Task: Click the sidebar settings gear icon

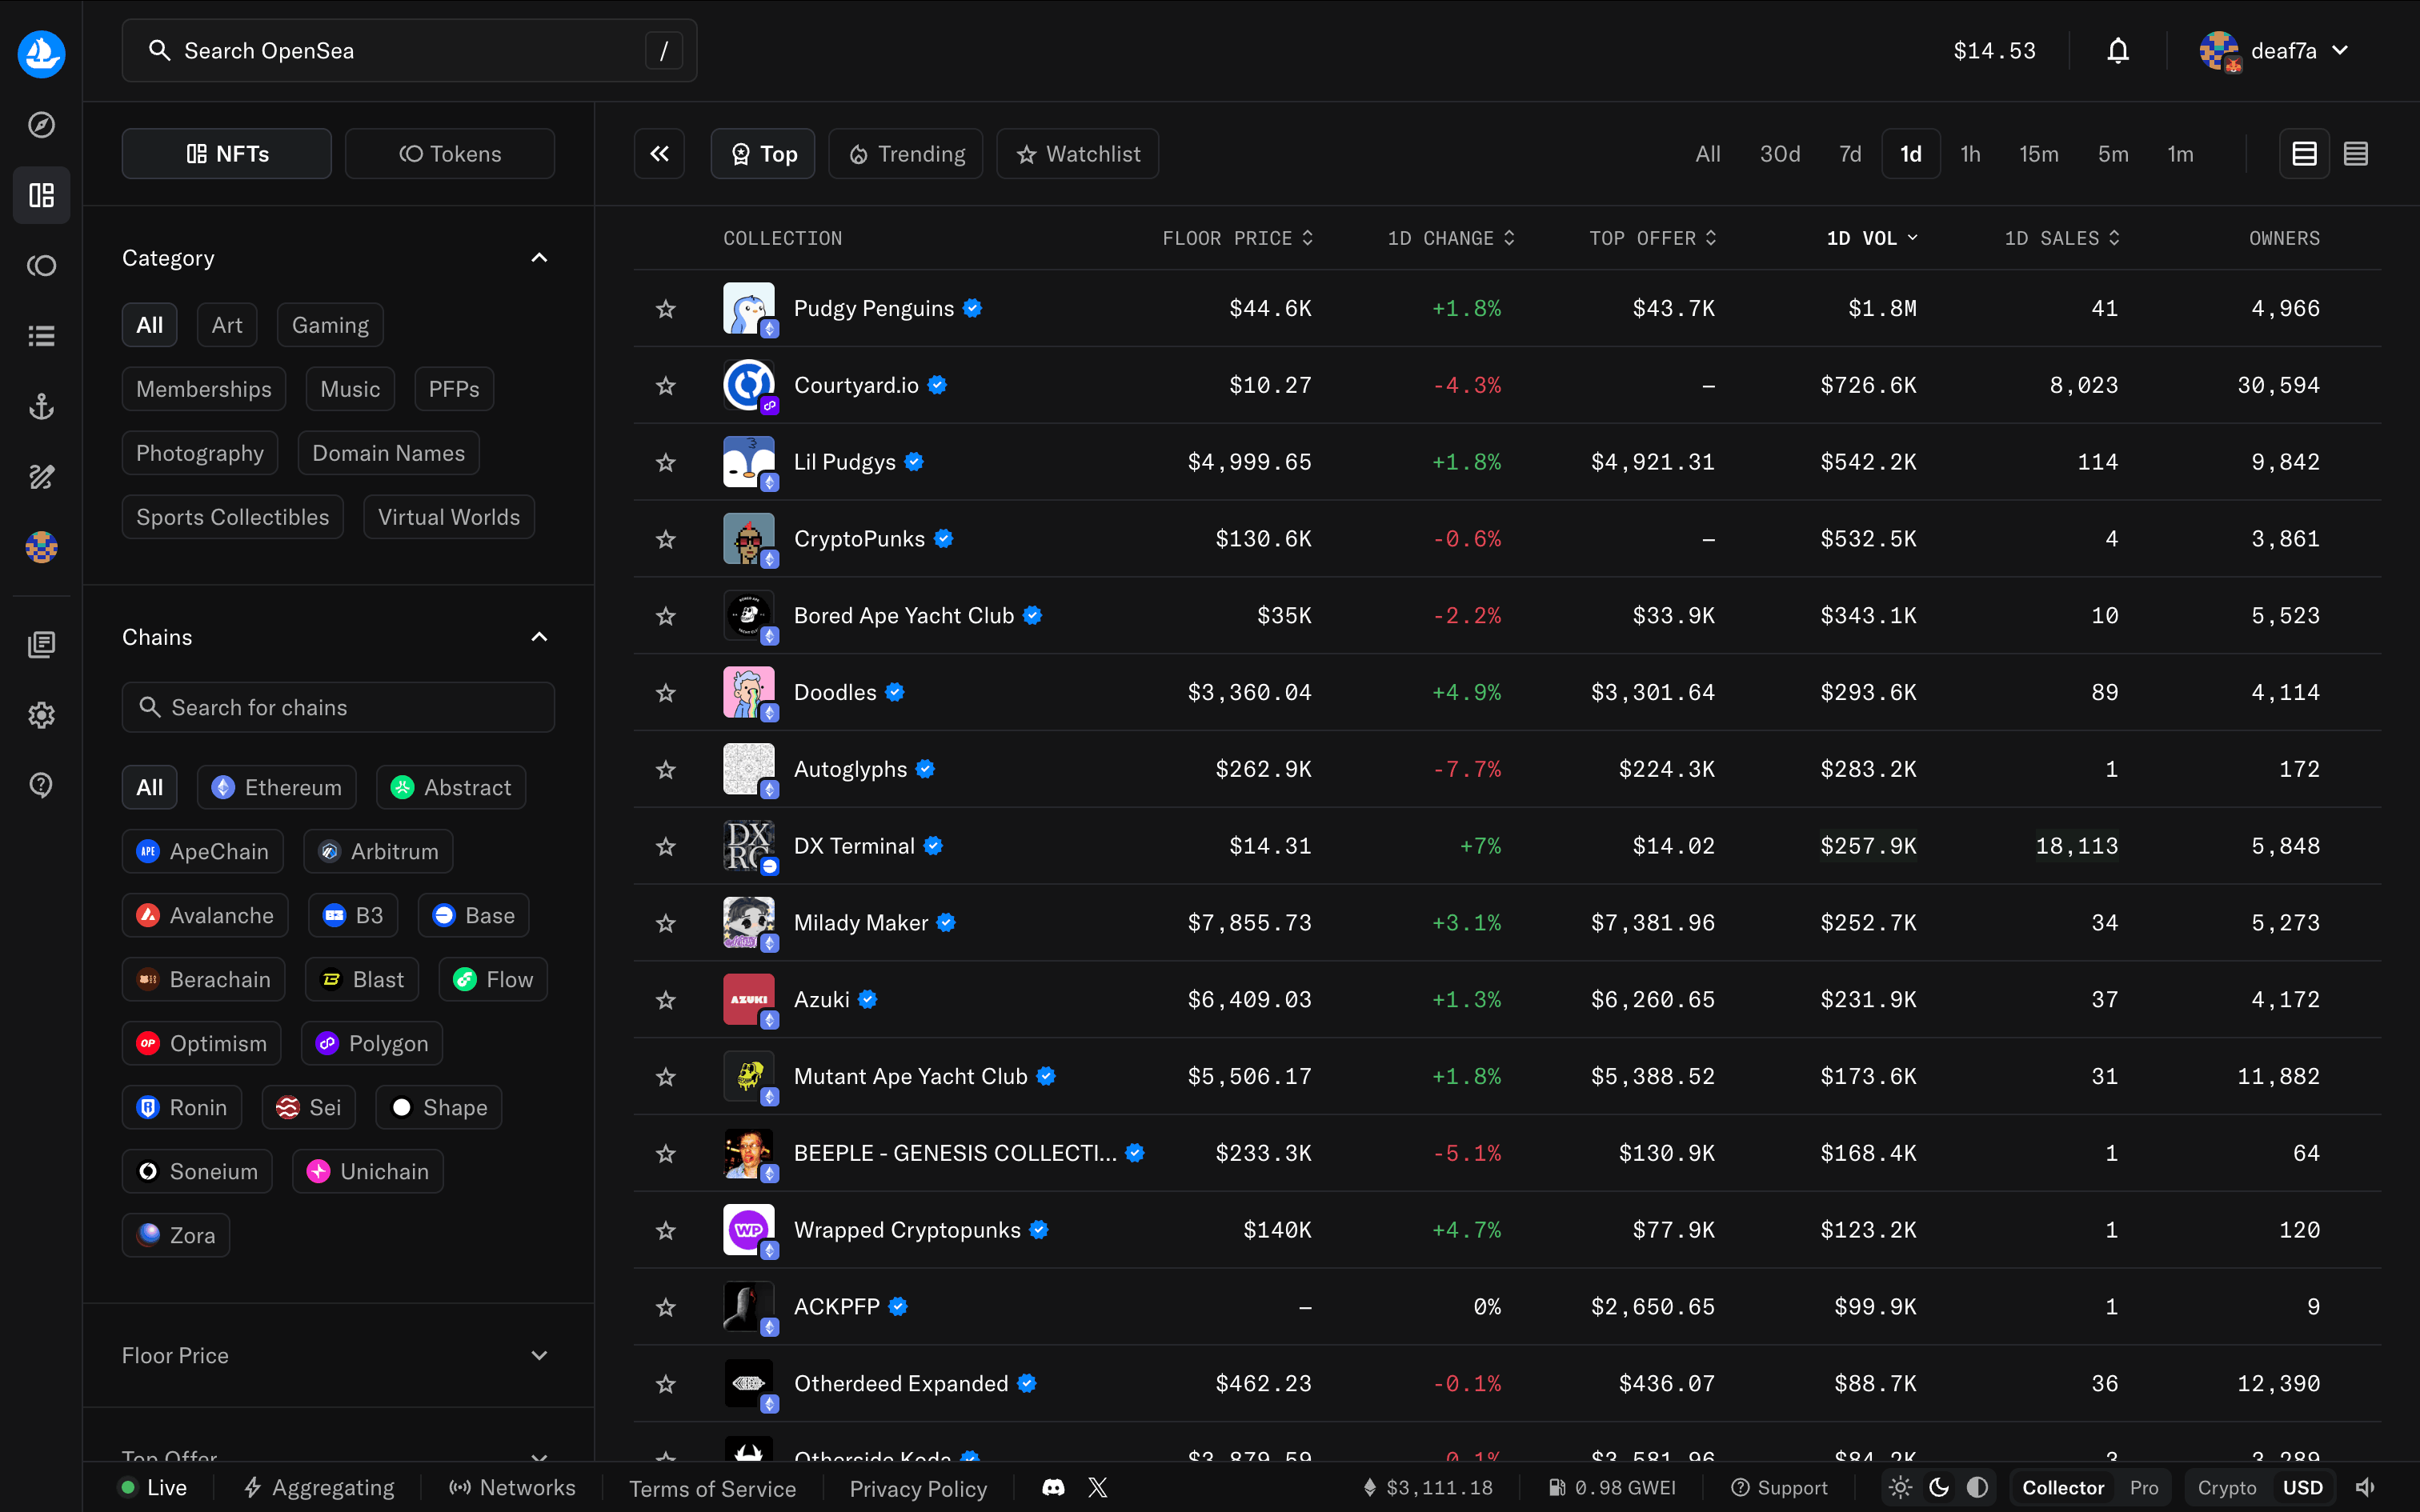Action: (x=41, y=715)
